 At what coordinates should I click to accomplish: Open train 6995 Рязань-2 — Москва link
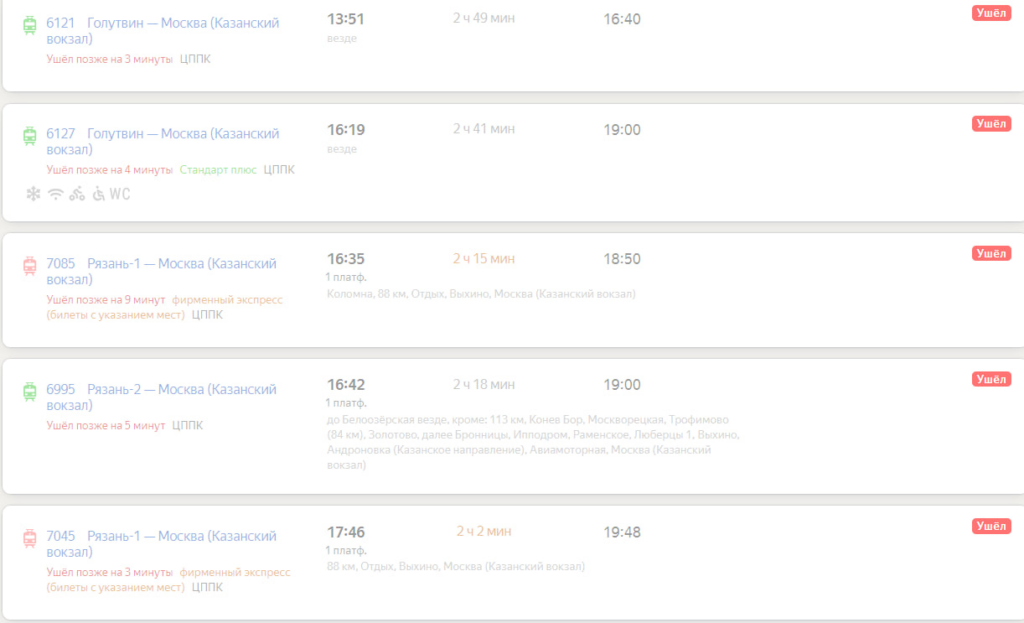tap(161, 396)
